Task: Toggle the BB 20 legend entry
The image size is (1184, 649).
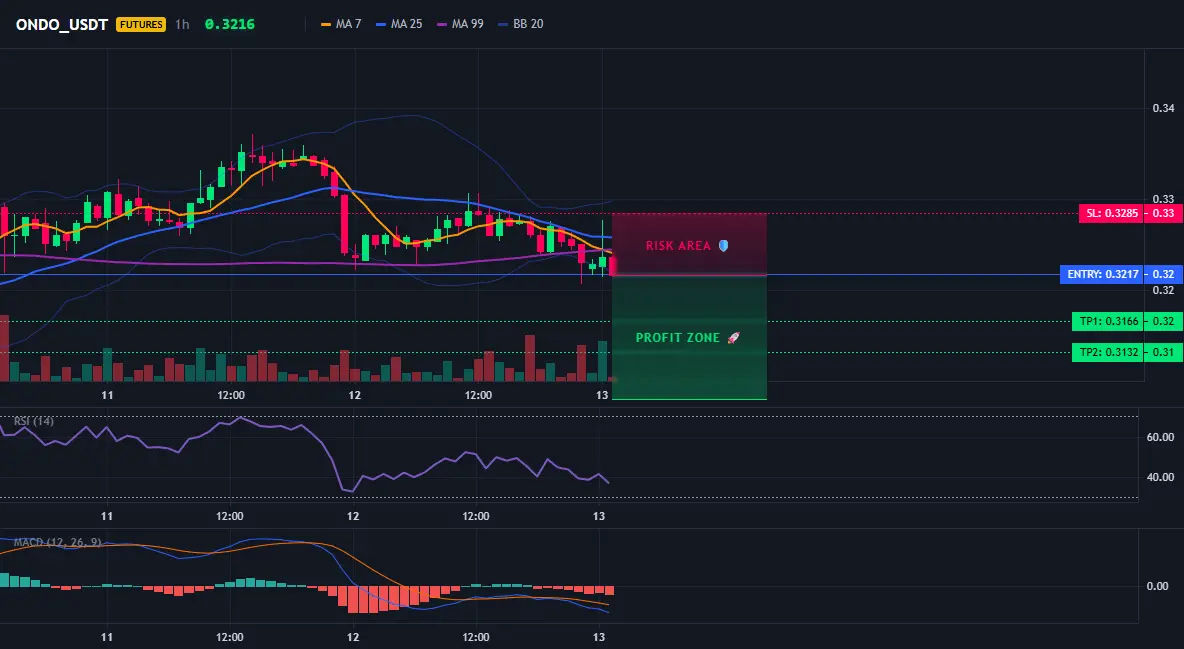Action: 521,24
